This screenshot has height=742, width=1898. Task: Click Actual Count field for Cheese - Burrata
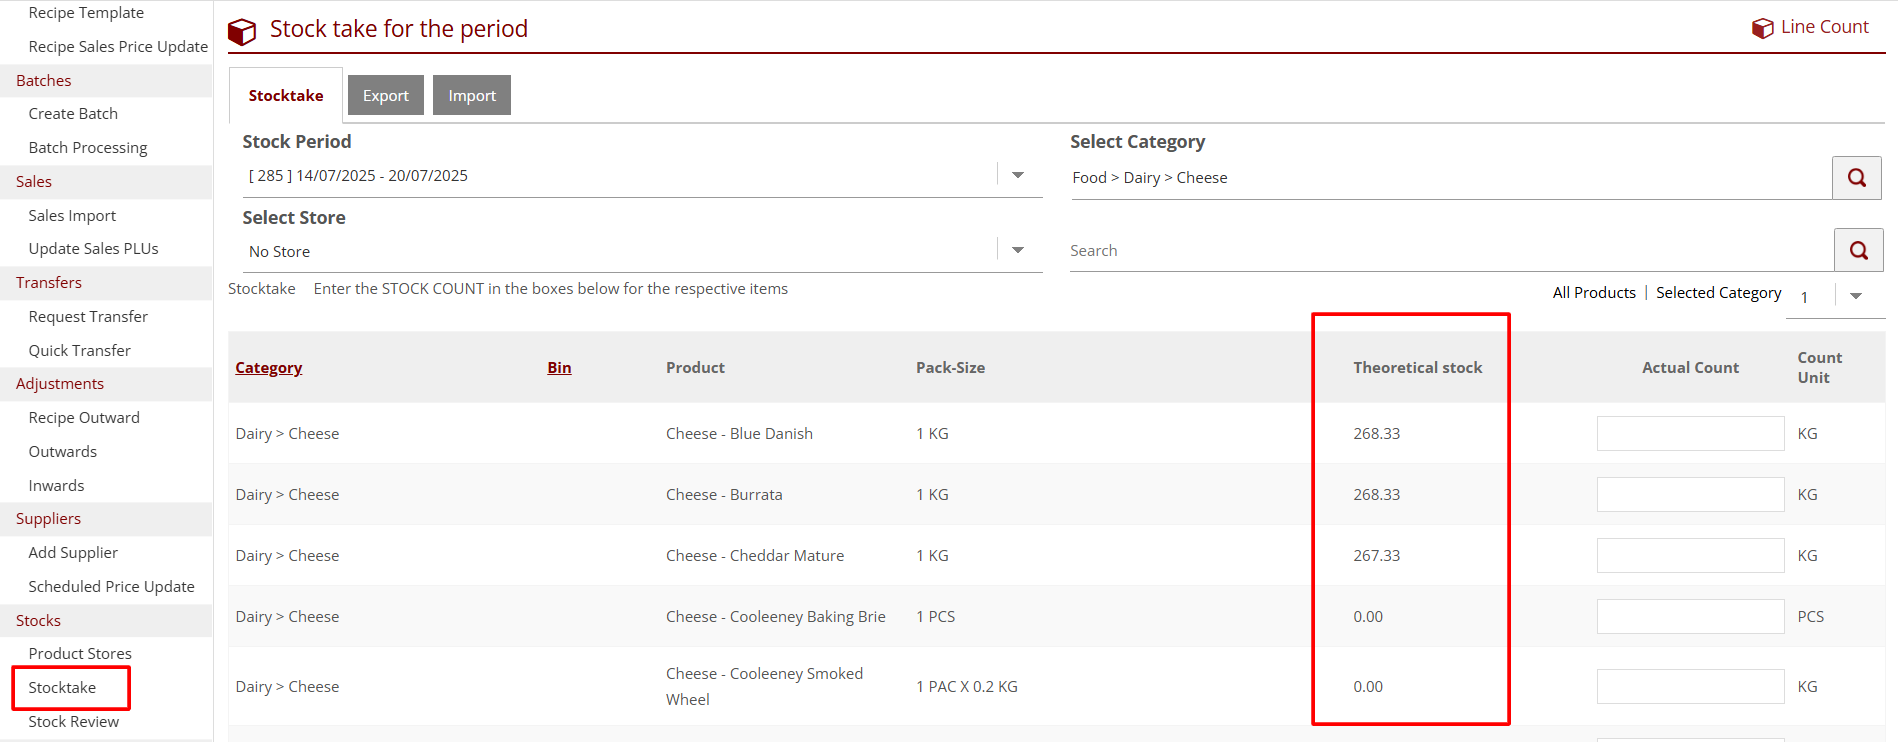[x=1689, y=495]
